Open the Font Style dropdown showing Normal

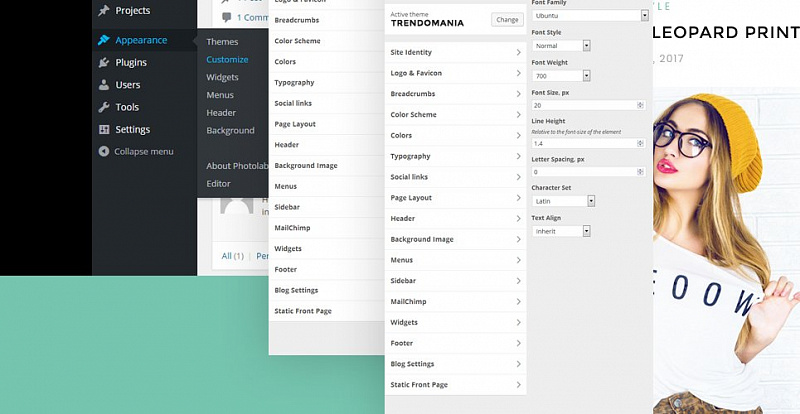tap(561, 46)
